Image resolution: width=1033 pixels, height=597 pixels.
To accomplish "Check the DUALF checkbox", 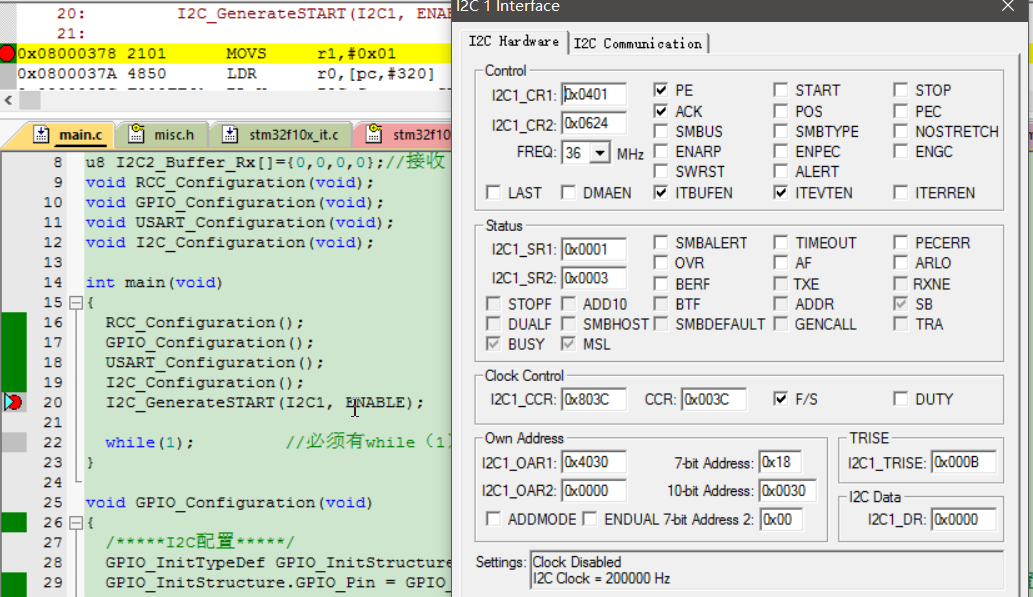I will coord(493,324).
